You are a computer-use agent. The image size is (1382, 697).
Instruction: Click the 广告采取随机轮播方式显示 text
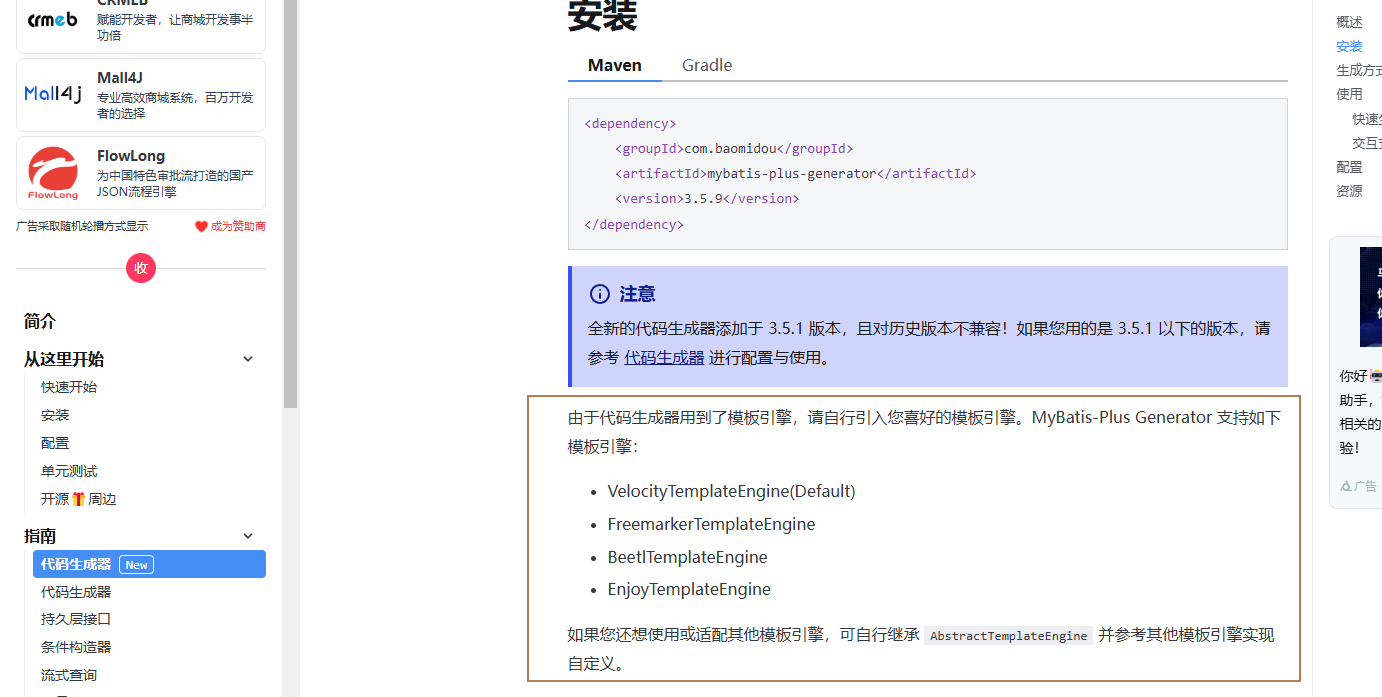pos(82,227)
